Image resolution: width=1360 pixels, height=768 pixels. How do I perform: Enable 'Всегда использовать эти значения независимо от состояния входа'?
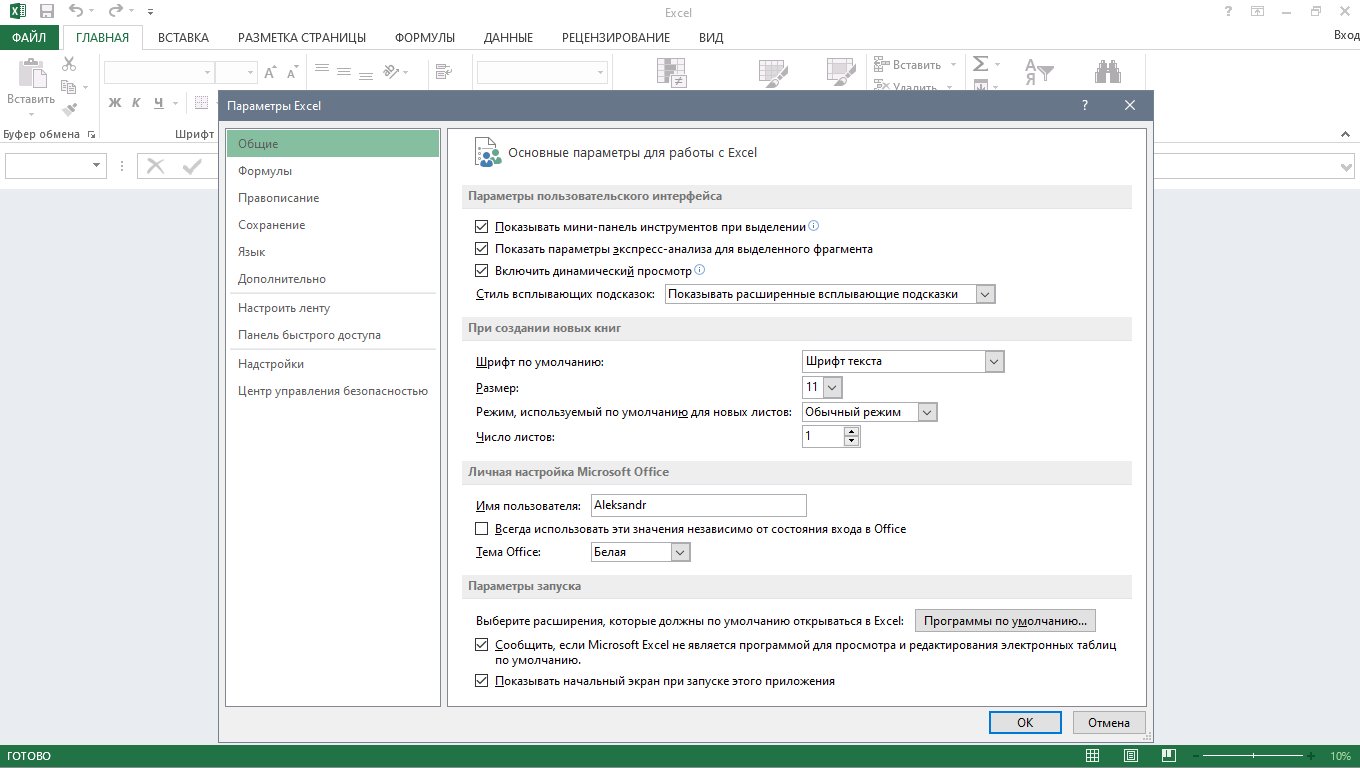tap(481, 528)
